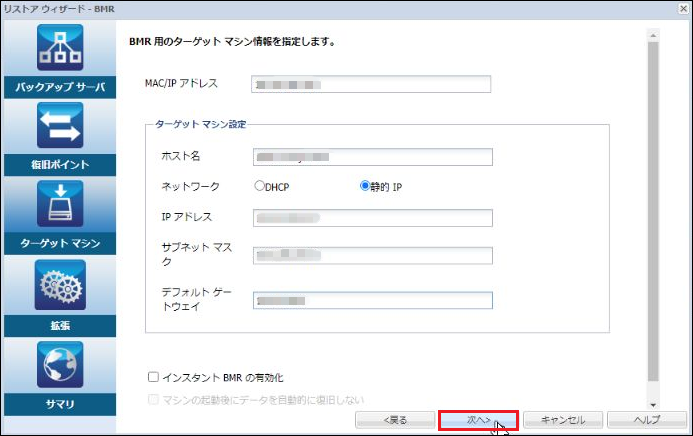Switch to ターゲット マシン tab label
Screen dimensions: 693x436
(x=60, y=243)
